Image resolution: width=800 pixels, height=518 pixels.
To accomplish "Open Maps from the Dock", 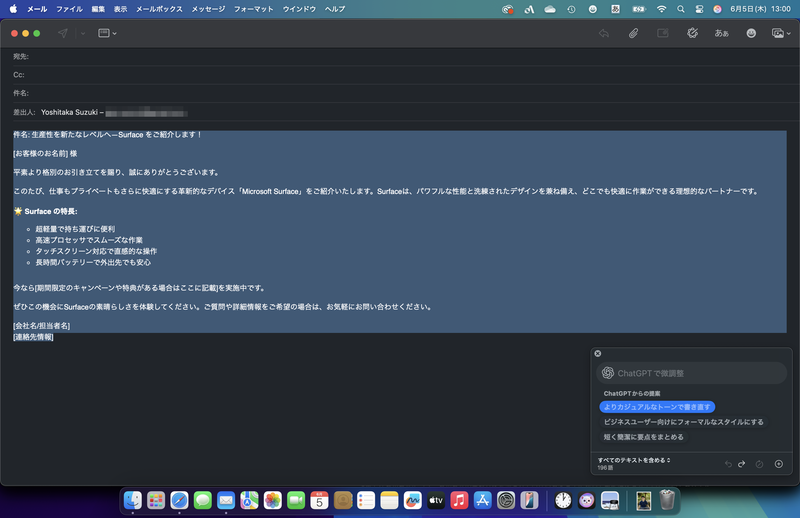I will tap(249, 500).
